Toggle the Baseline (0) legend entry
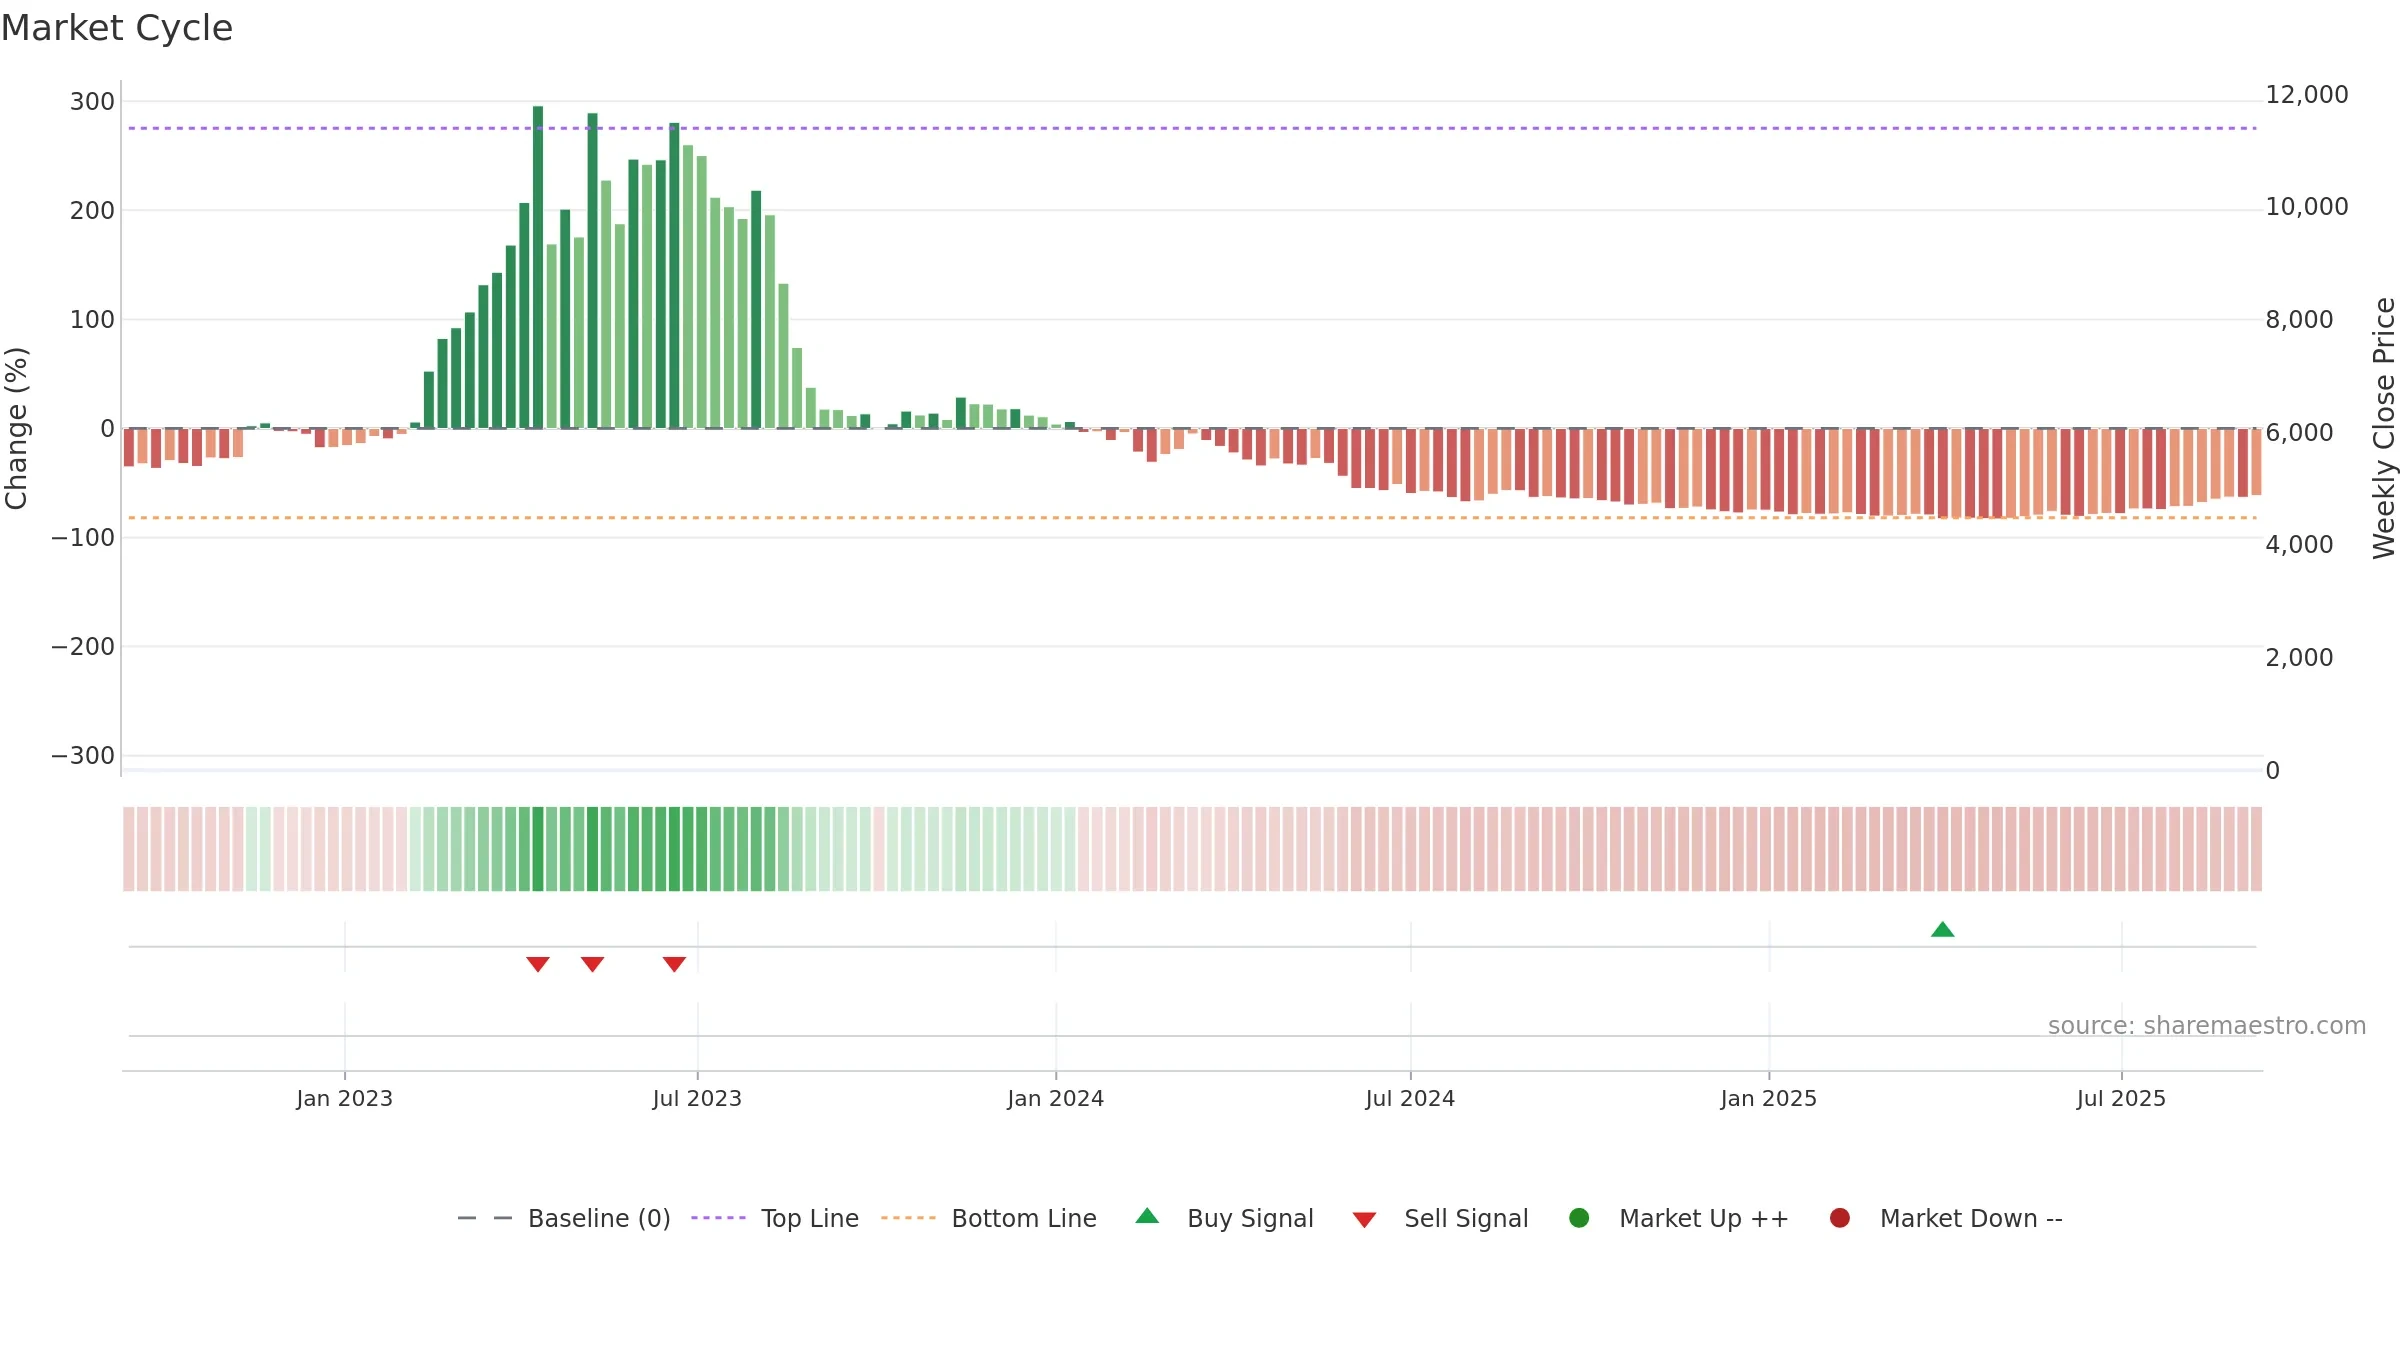 tap(564, 1218)
